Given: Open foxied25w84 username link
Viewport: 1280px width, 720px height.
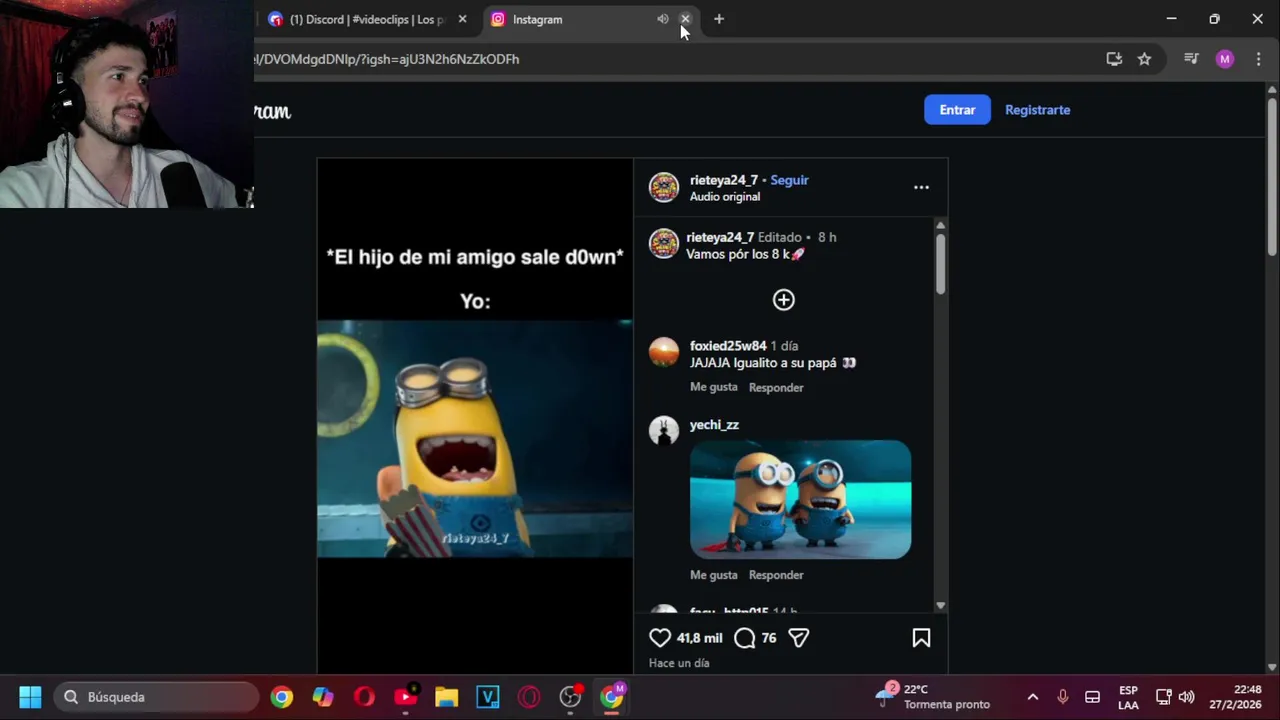Looking at the screenshot, I should tap(728, 346).
